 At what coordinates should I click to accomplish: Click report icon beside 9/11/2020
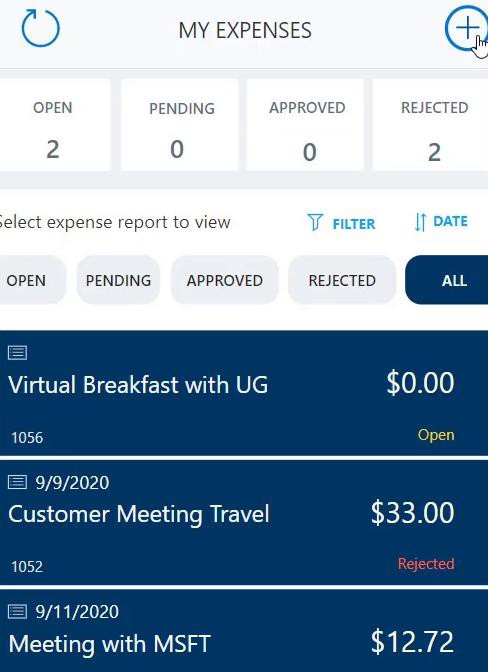[18, 611]
